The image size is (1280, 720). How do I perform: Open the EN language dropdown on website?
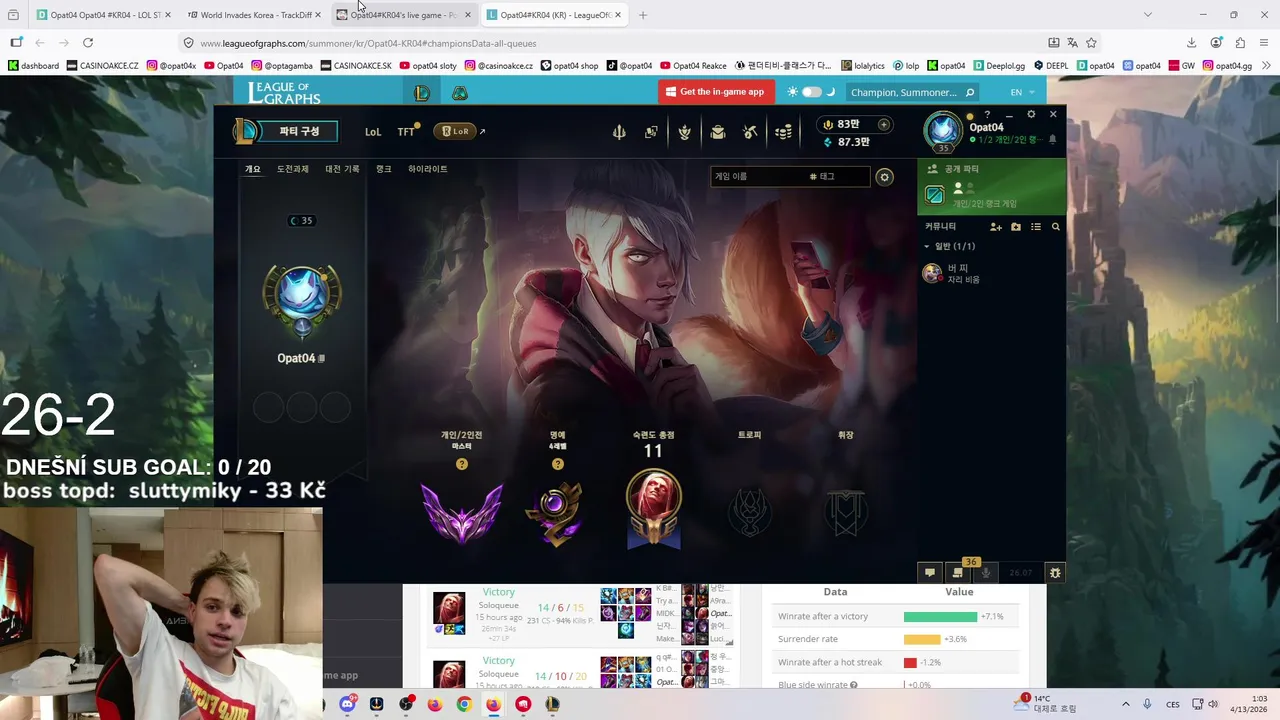[x=1021, y=92]
